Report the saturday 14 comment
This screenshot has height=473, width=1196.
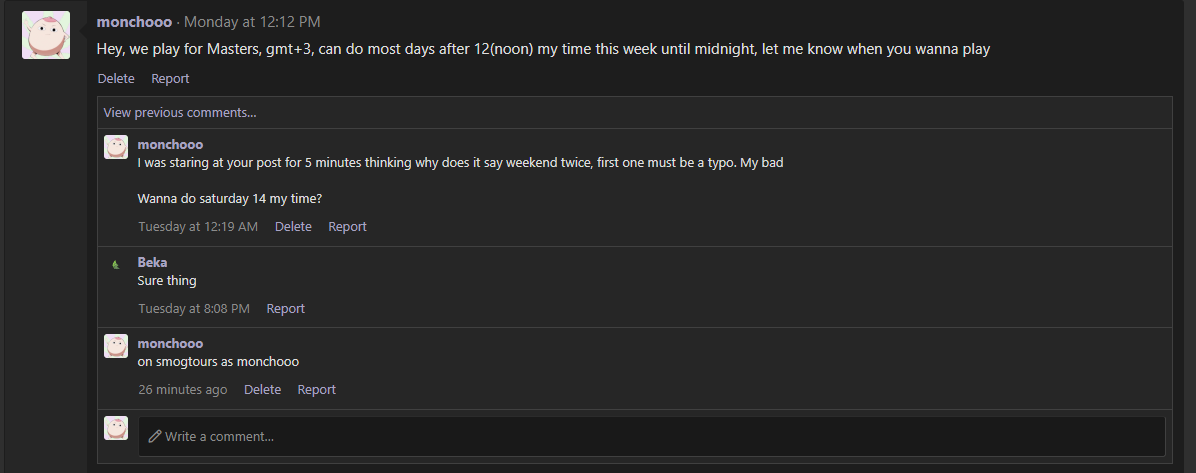348,227
